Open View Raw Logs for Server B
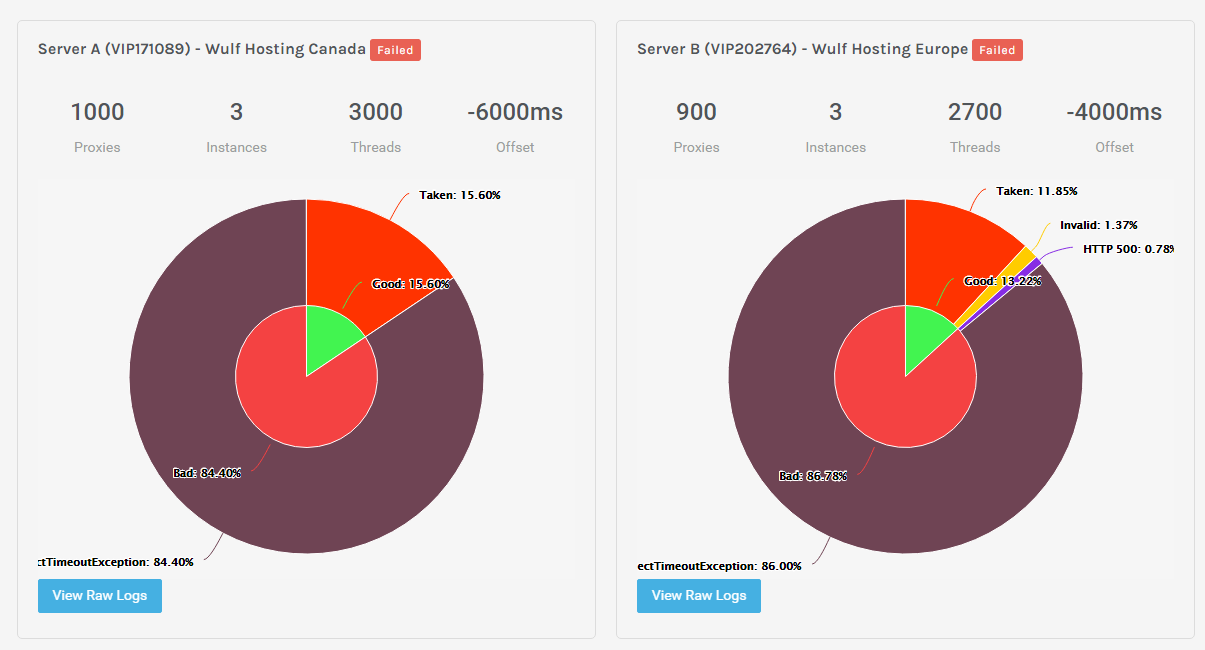 [698, 596]
